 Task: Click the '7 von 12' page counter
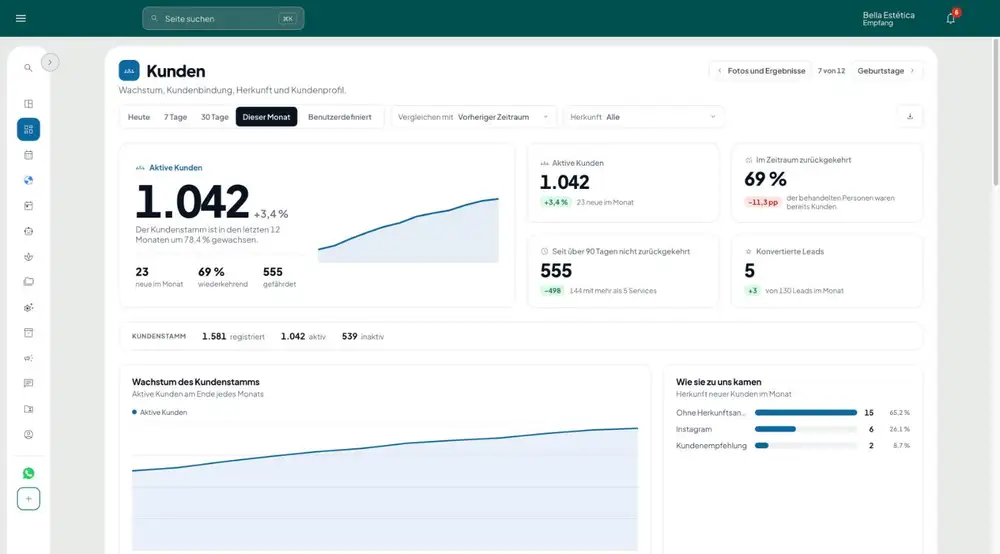(831, 71)
